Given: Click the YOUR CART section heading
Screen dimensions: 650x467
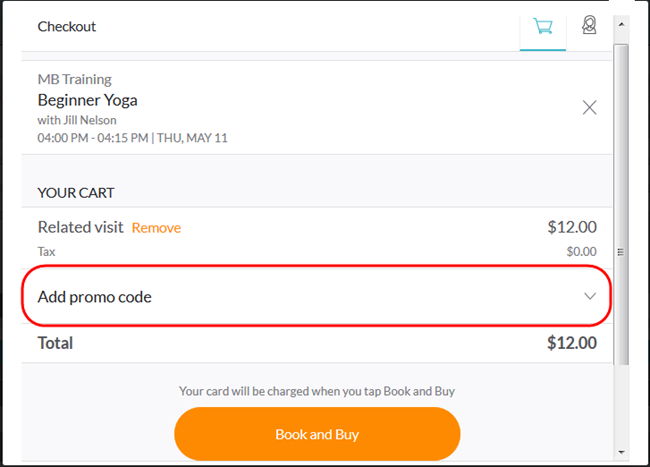Looking at the screenshot, I should point(76,193).
